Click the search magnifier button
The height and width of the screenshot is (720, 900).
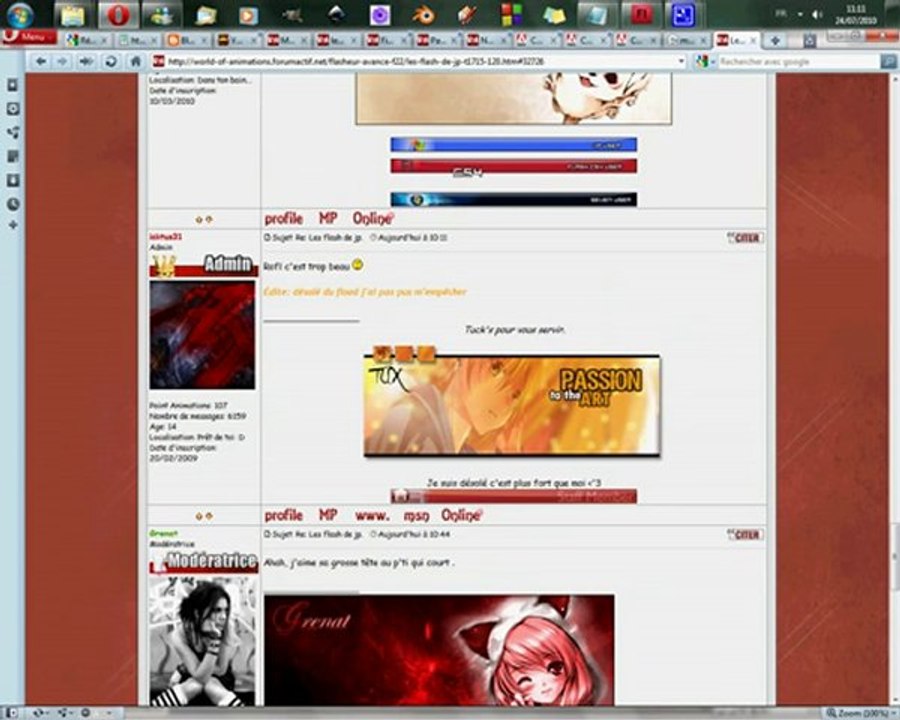pos(888,61)
